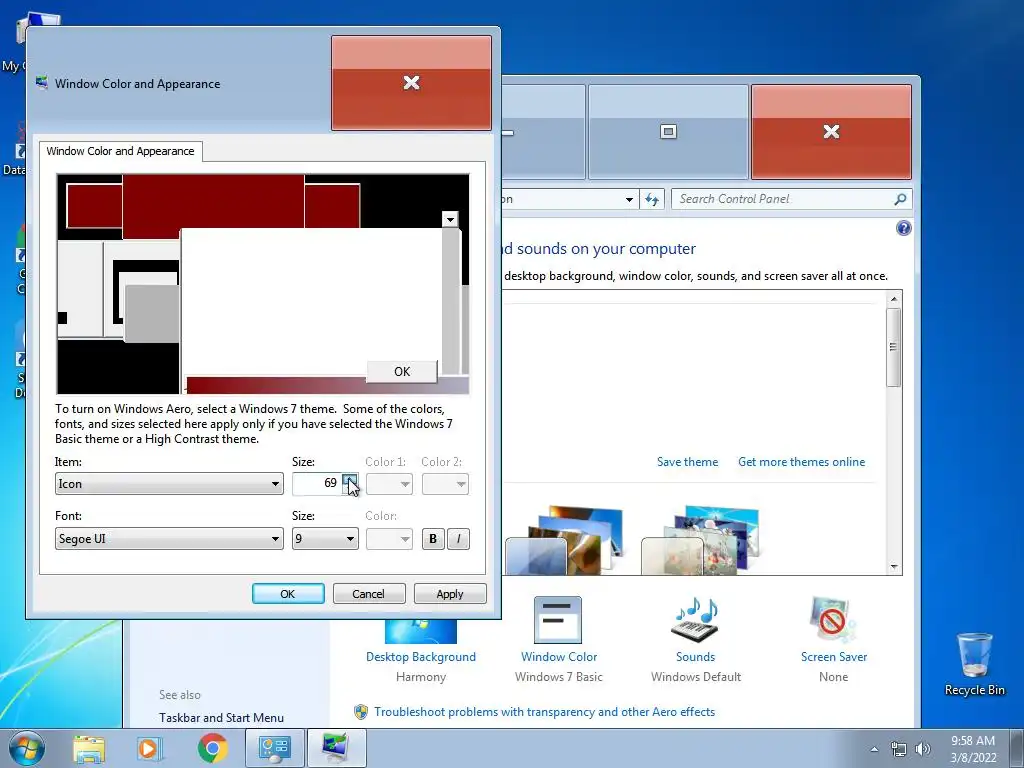The width and height of the screenshot is (1024, 768).
Task: Open the Item dropdown showing Icon
Action: click(169, 484)
